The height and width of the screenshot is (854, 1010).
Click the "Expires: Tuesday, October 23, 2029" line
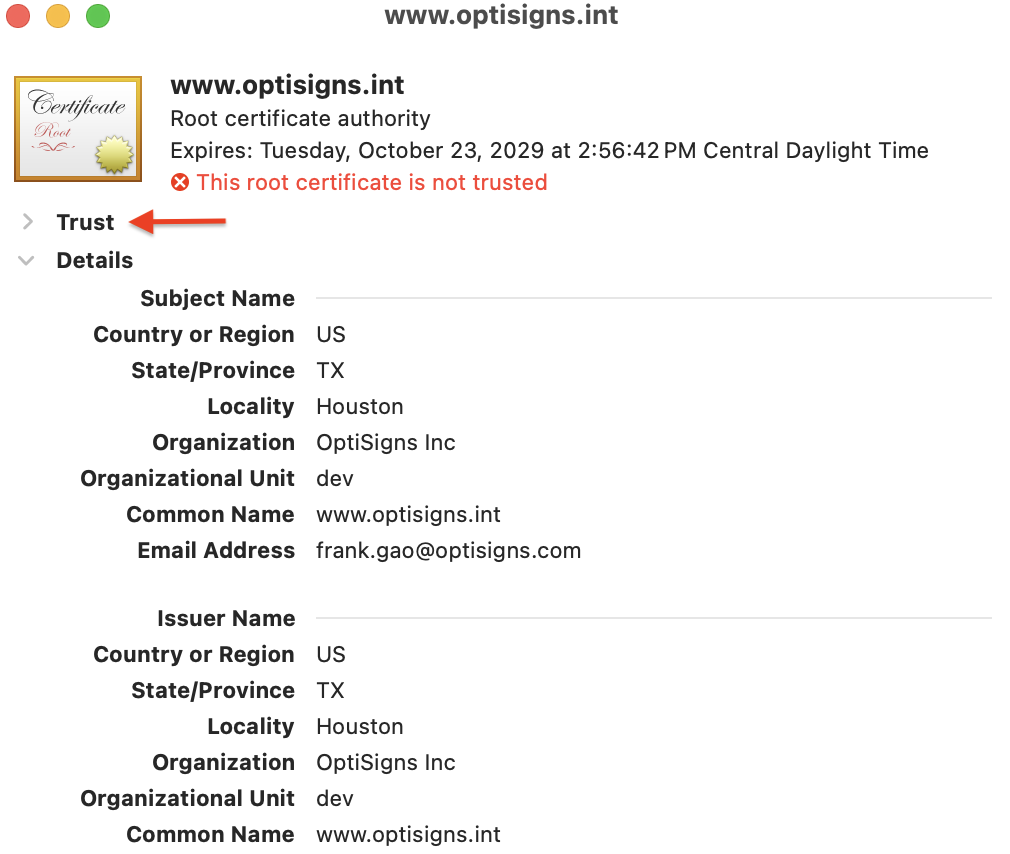(x=549, y=151)
